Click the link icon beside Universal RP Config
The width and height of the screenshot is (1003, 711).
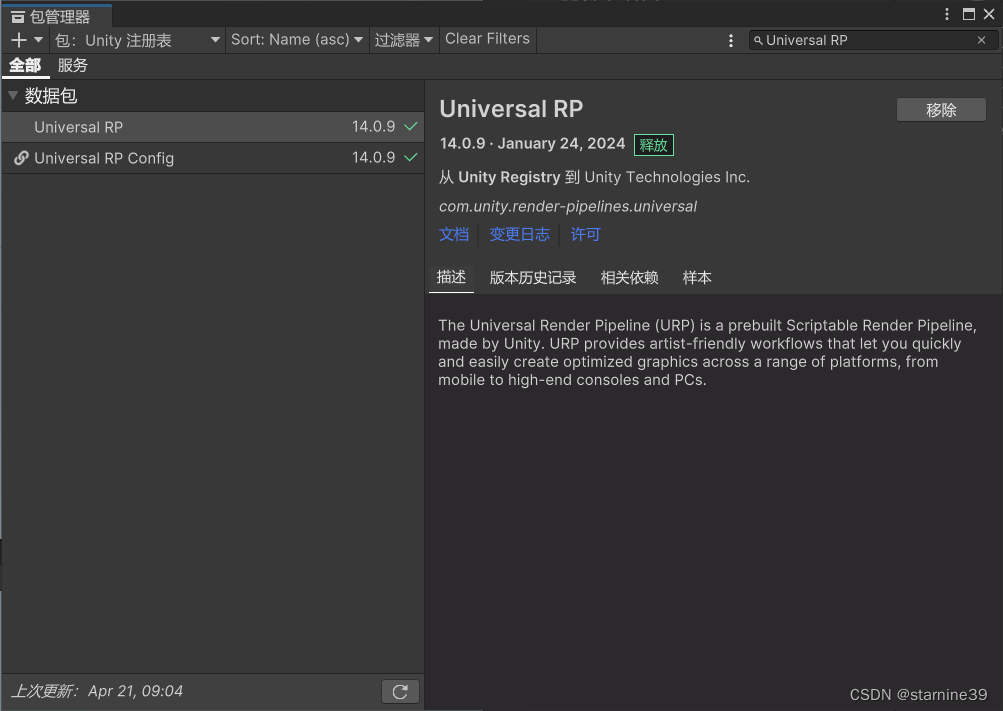tap(21, 158)
